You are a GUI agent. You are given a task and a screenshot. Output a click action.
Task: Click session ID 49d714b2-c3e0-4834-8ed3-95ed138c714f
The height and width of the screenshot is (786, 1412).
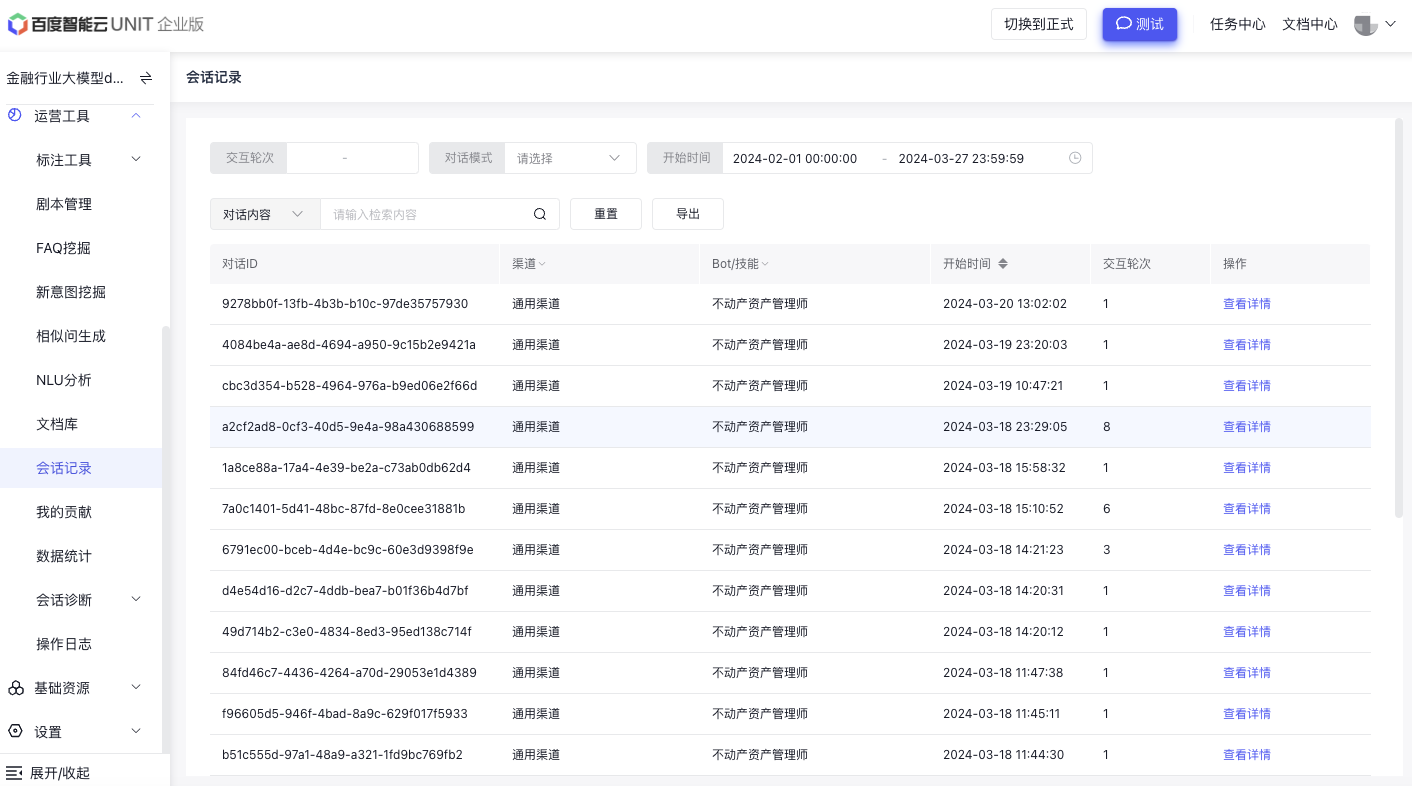point(347,632)
